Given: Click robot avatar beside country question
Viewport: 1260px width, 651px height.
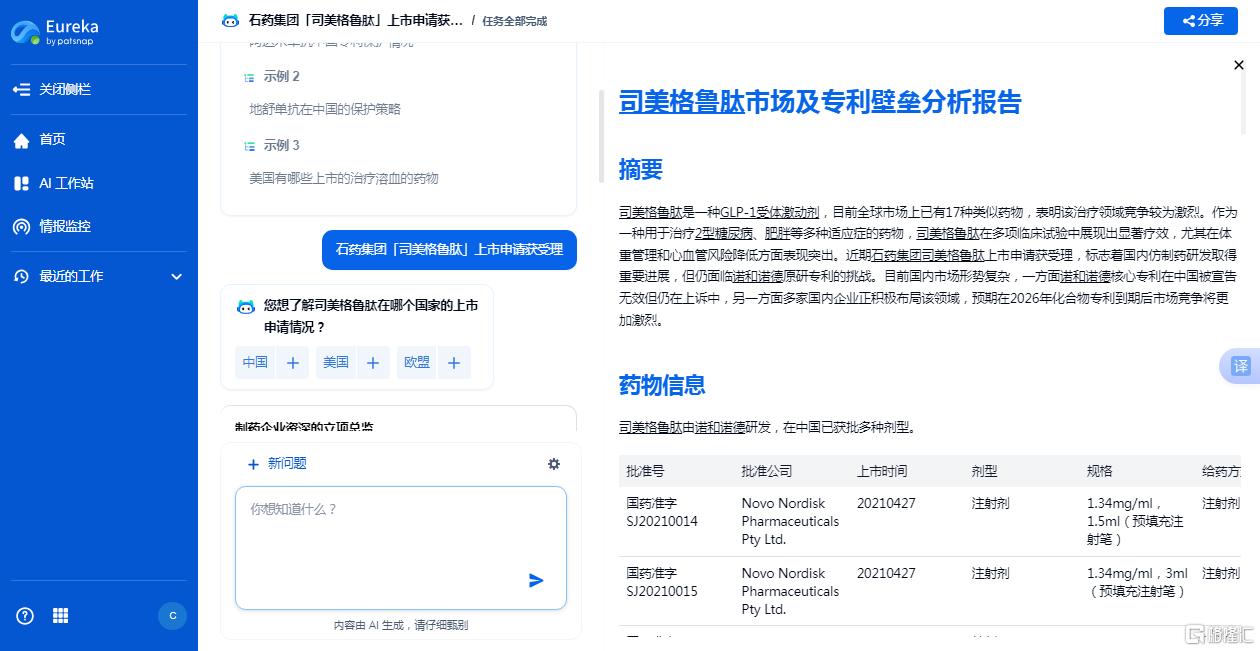Looking at the screenshot, I should coord(246,306).
